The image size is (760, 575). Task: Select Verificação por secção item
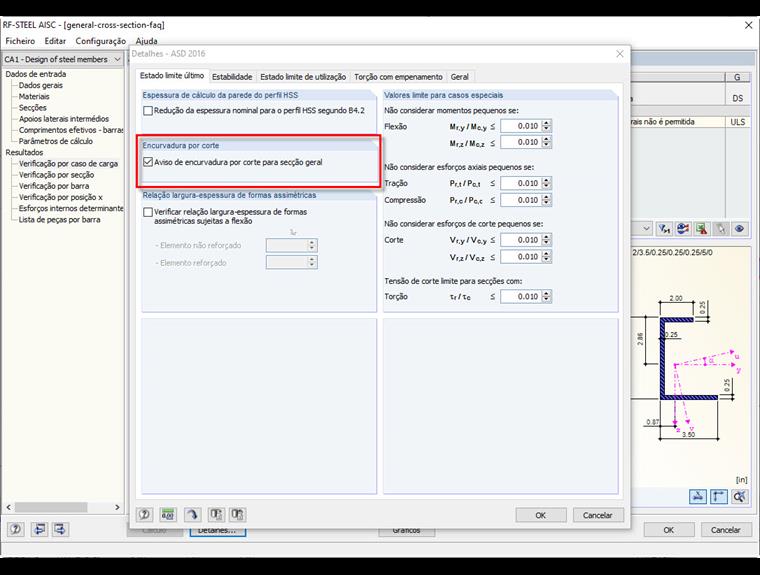click(56, 175)
